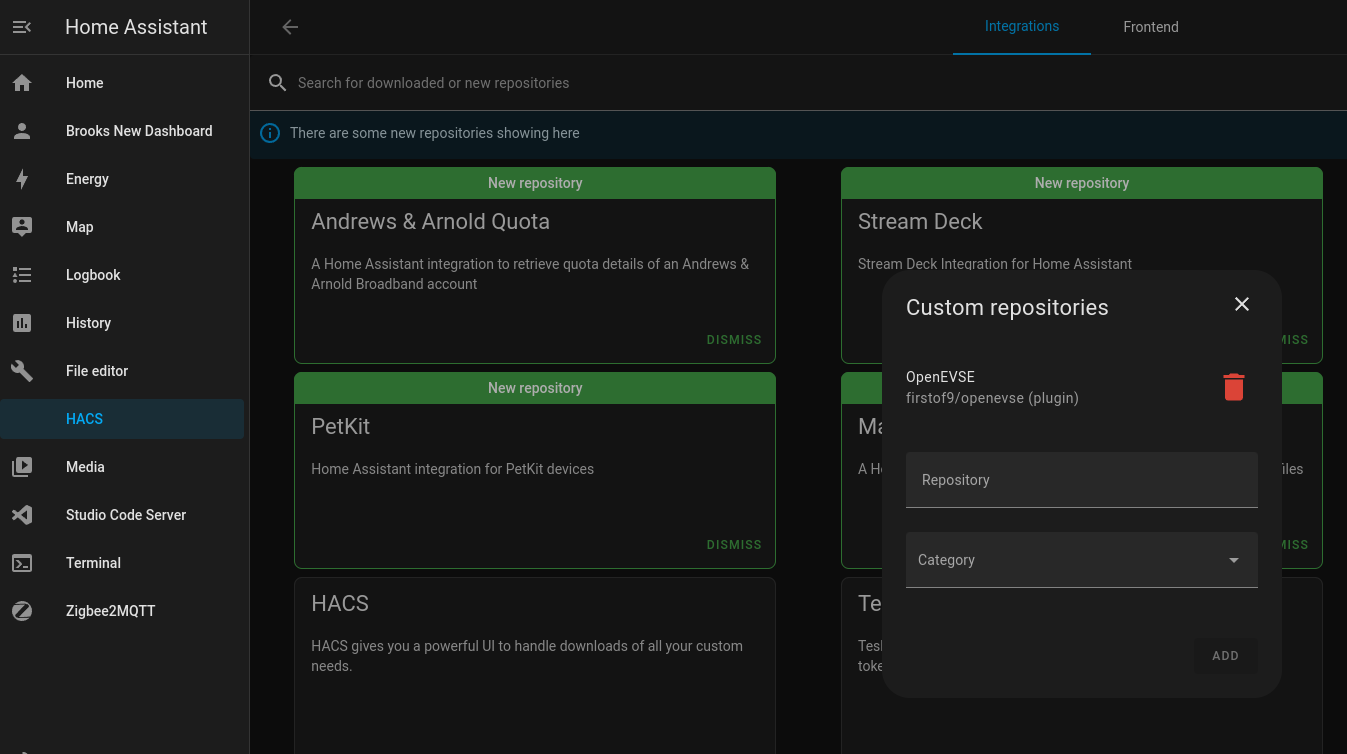The width and height of the screenshot is (1347, 754).
Task: Open Brooks New Dashboard menu item
Action: point(122,131)
